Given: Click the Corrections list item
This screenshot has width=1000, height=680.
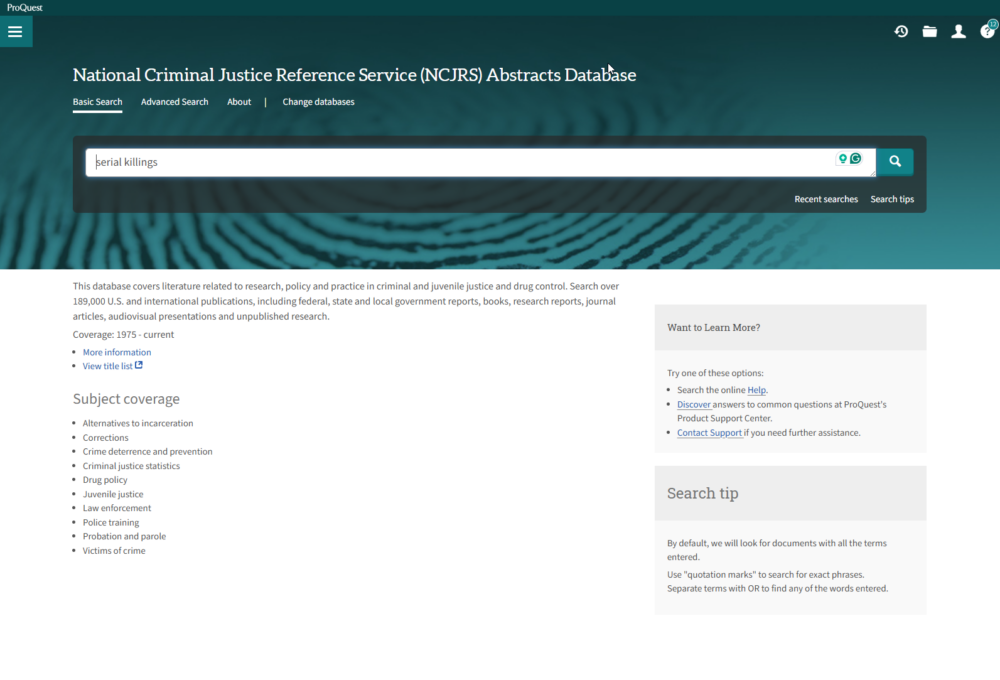Looking at the screenshot, I should click(105, 438).
